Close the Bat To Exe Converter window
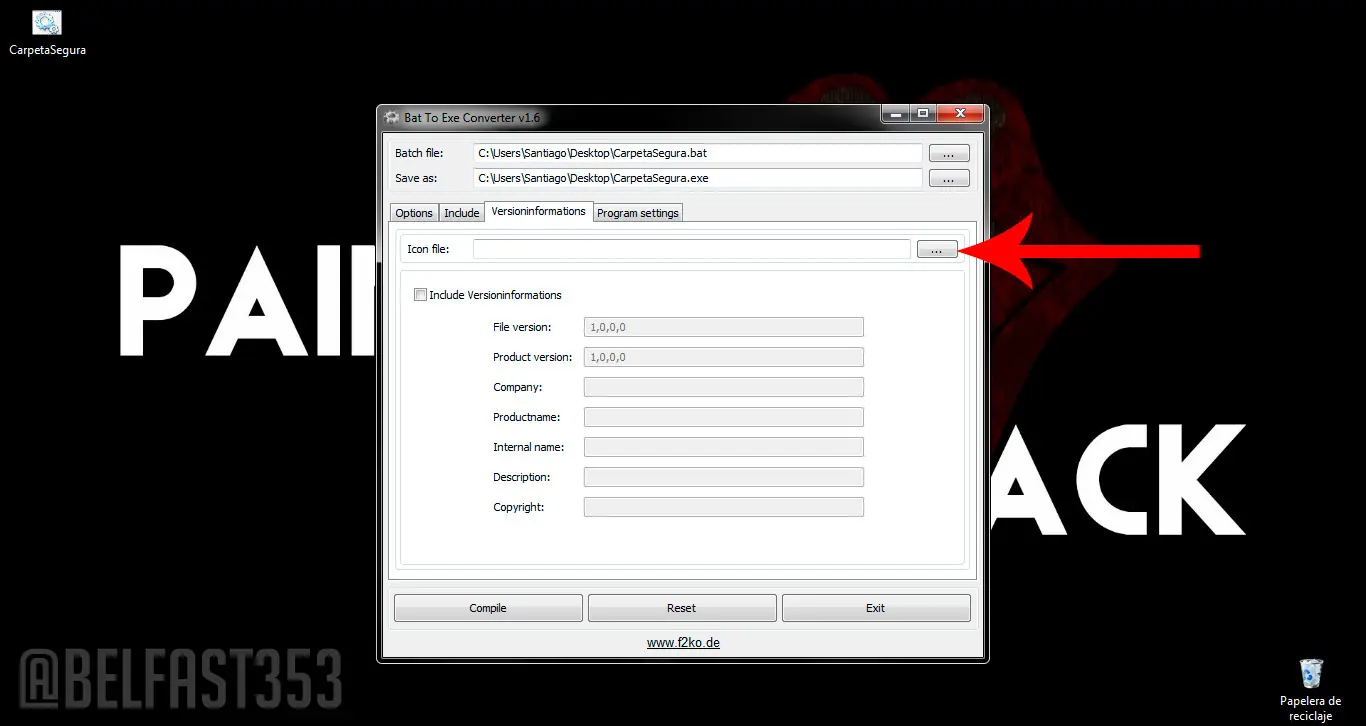This screenshot has width=1366, height=726. [x=959, y=114]
